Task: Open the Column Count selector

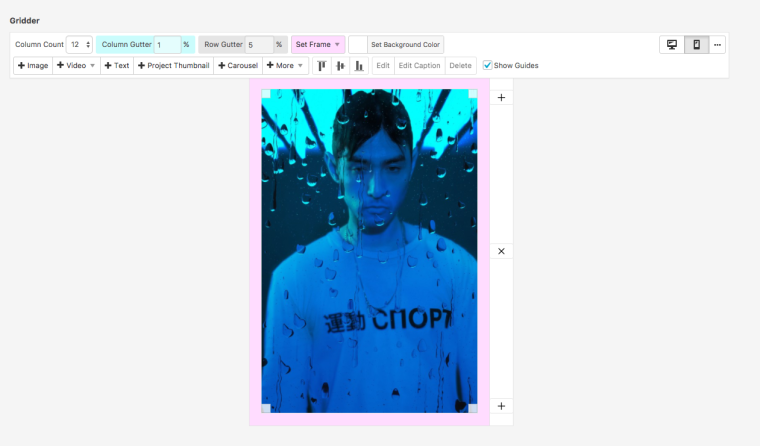Action: [x=80, y=45]
